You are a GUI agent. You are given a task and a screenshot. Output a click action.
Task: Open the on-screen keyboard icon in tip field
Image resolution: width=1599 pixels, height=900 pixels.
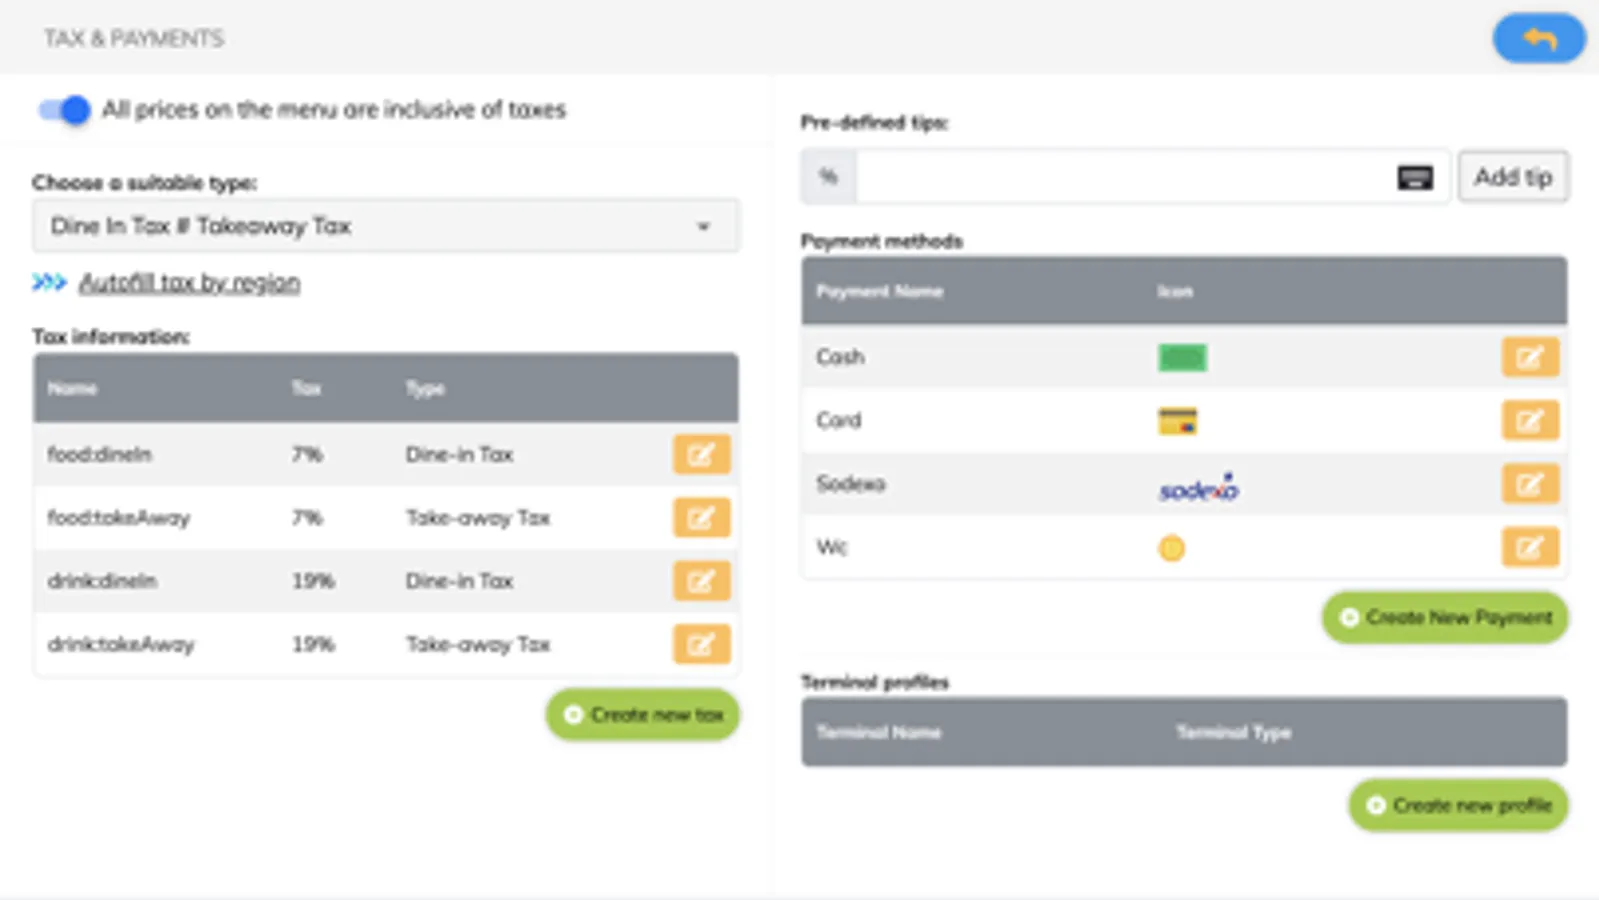1414,178
